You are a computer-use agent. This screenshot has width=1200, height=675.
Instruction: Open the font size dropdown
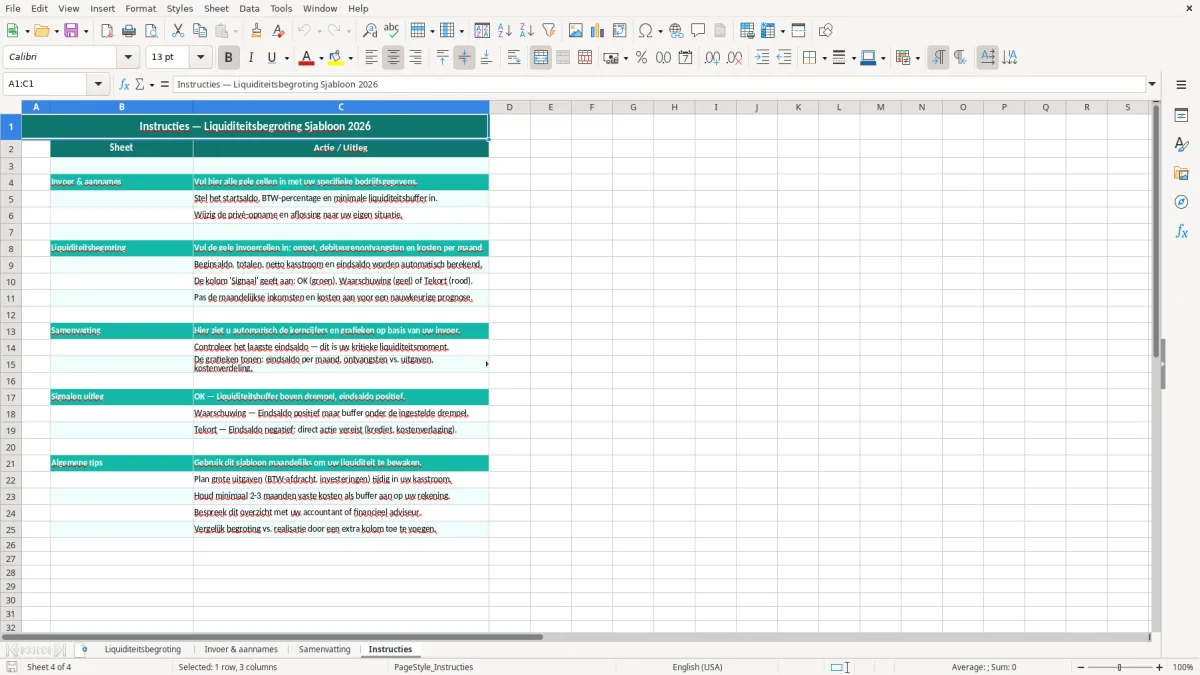click(200, 58)
